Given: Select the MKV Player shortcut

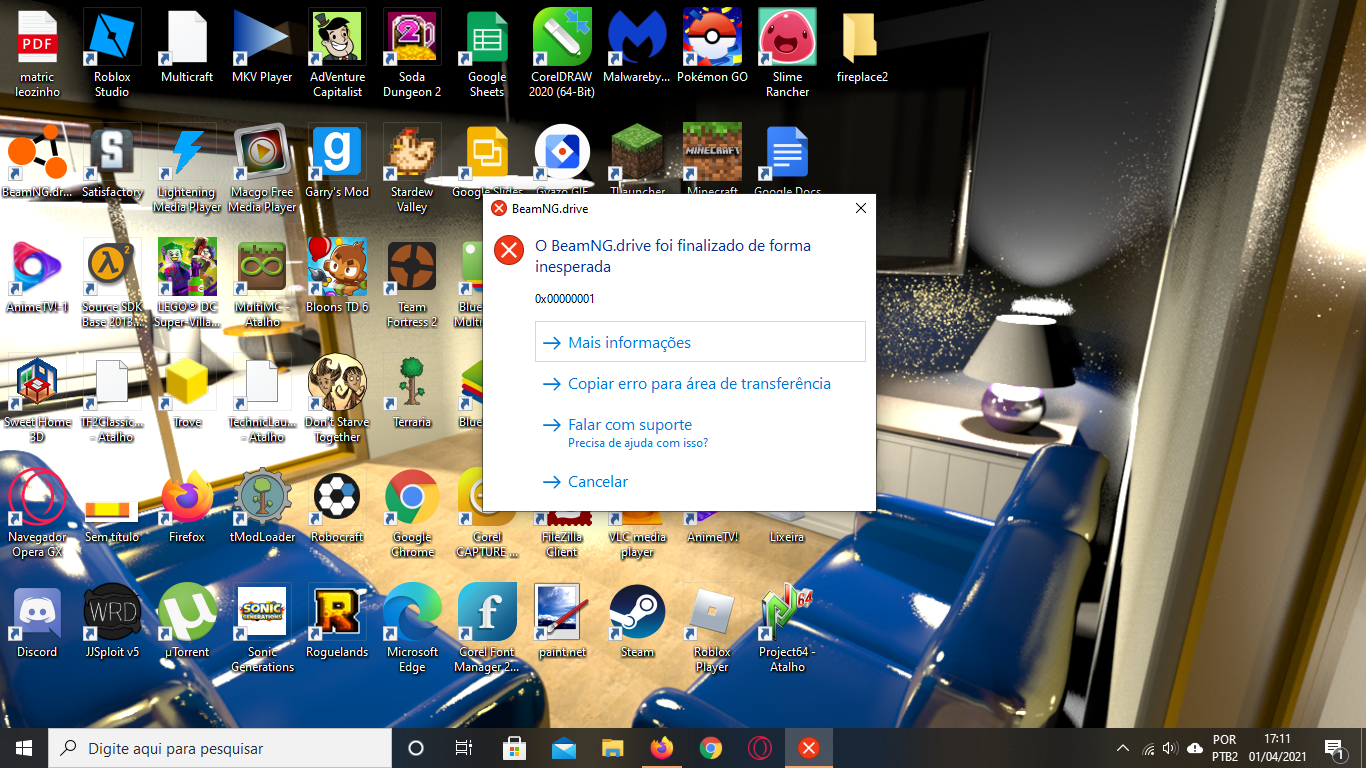Looking at the screenshot, I should click(x=262, y=48).
